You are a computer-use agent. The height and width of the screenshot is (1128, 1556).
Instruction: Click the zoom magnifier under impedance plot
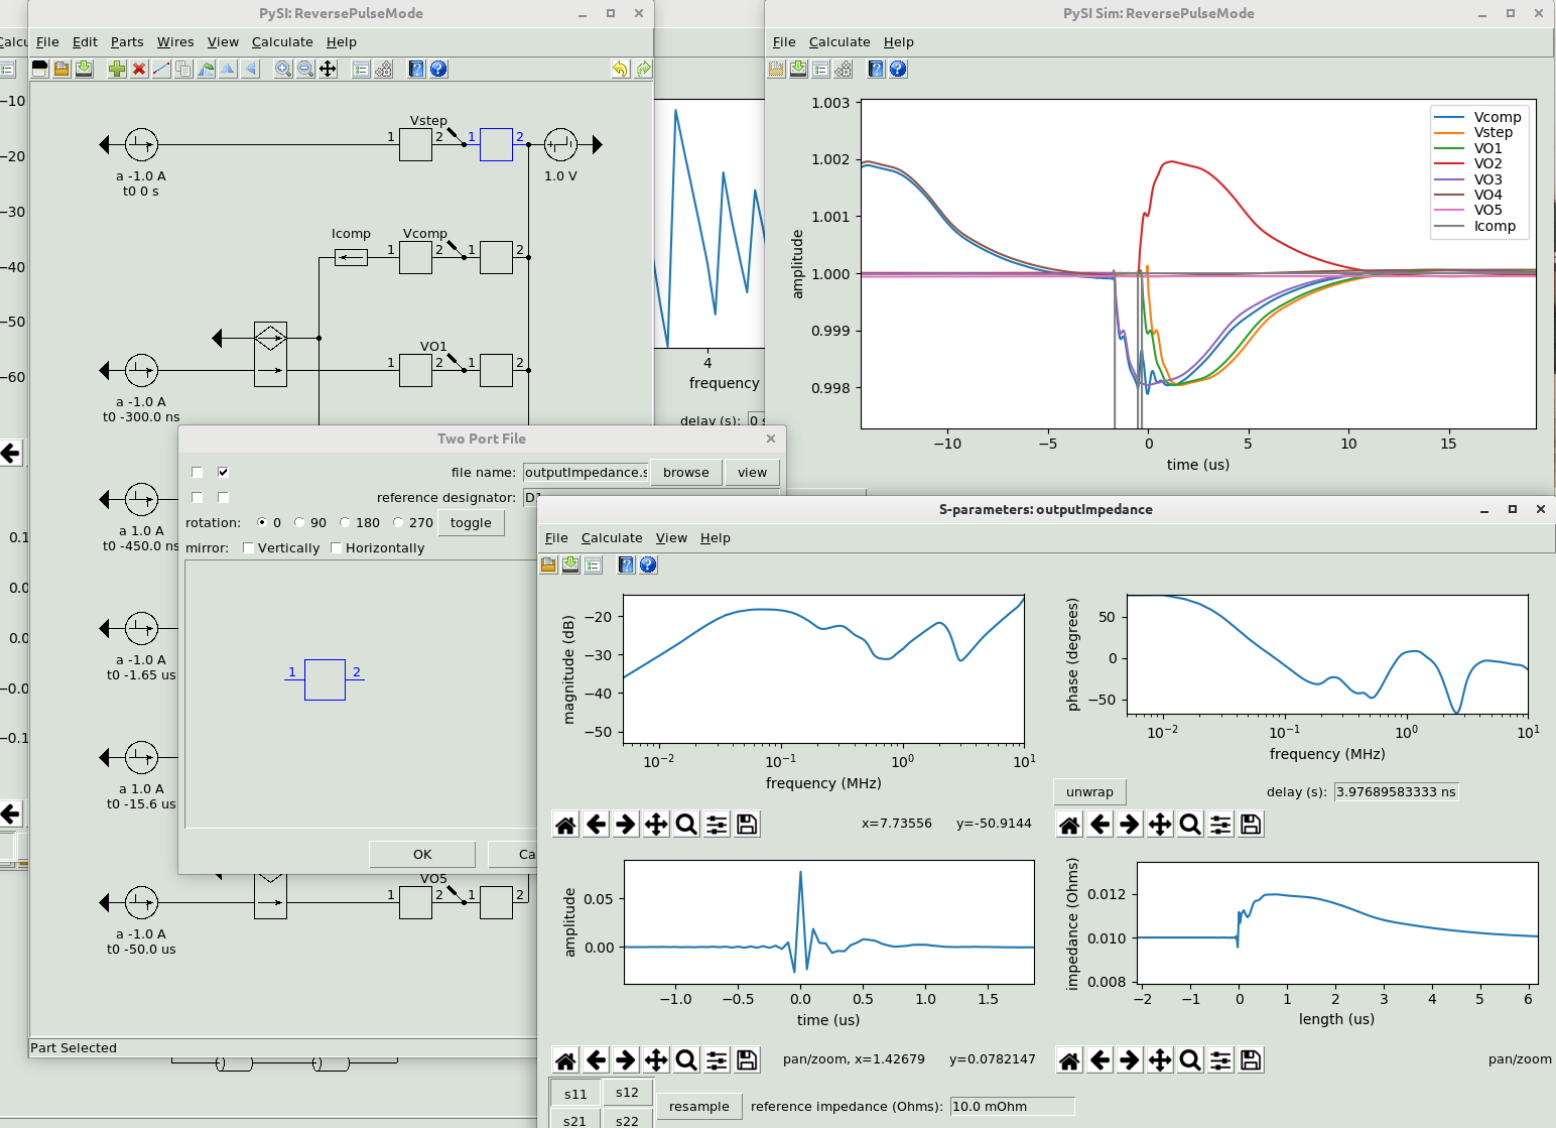point(1190,1060)
